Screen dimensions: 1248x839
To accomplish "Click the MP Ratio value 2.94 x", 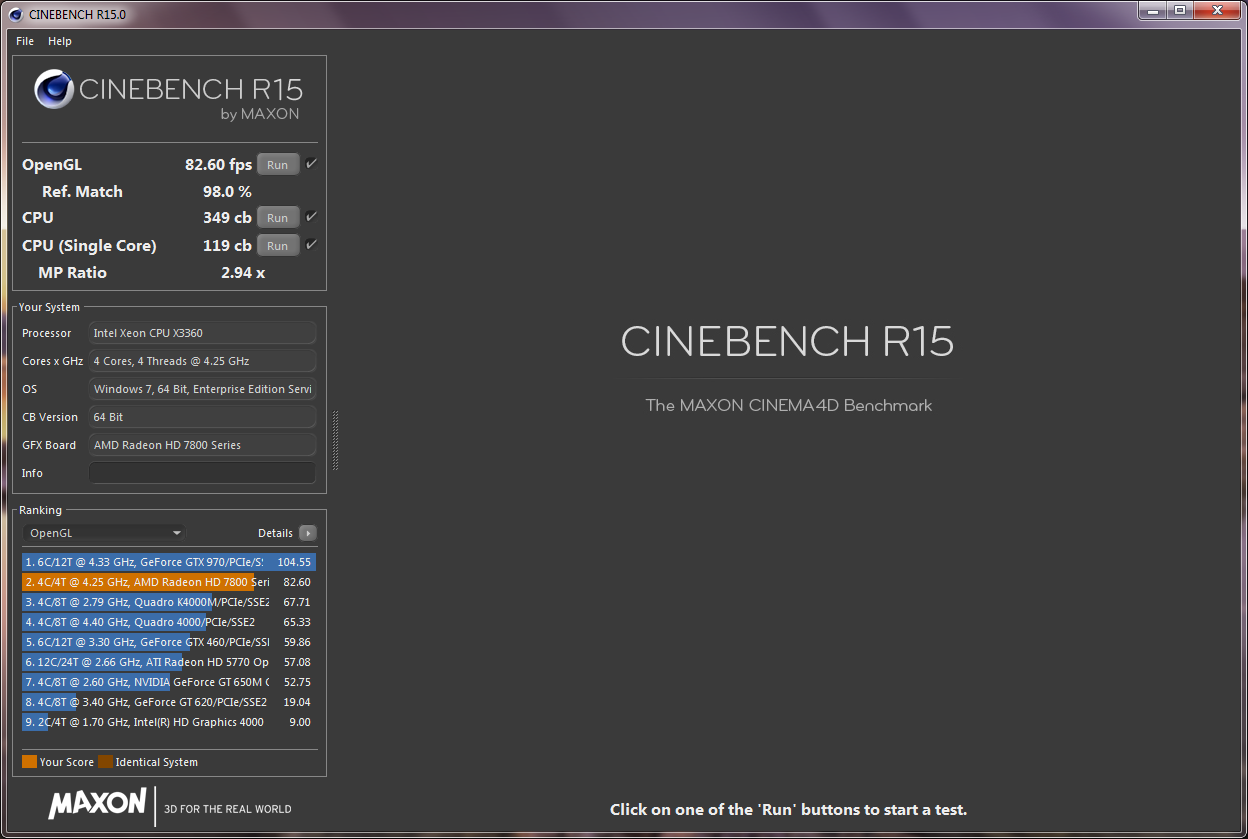I will click(243, 272).
